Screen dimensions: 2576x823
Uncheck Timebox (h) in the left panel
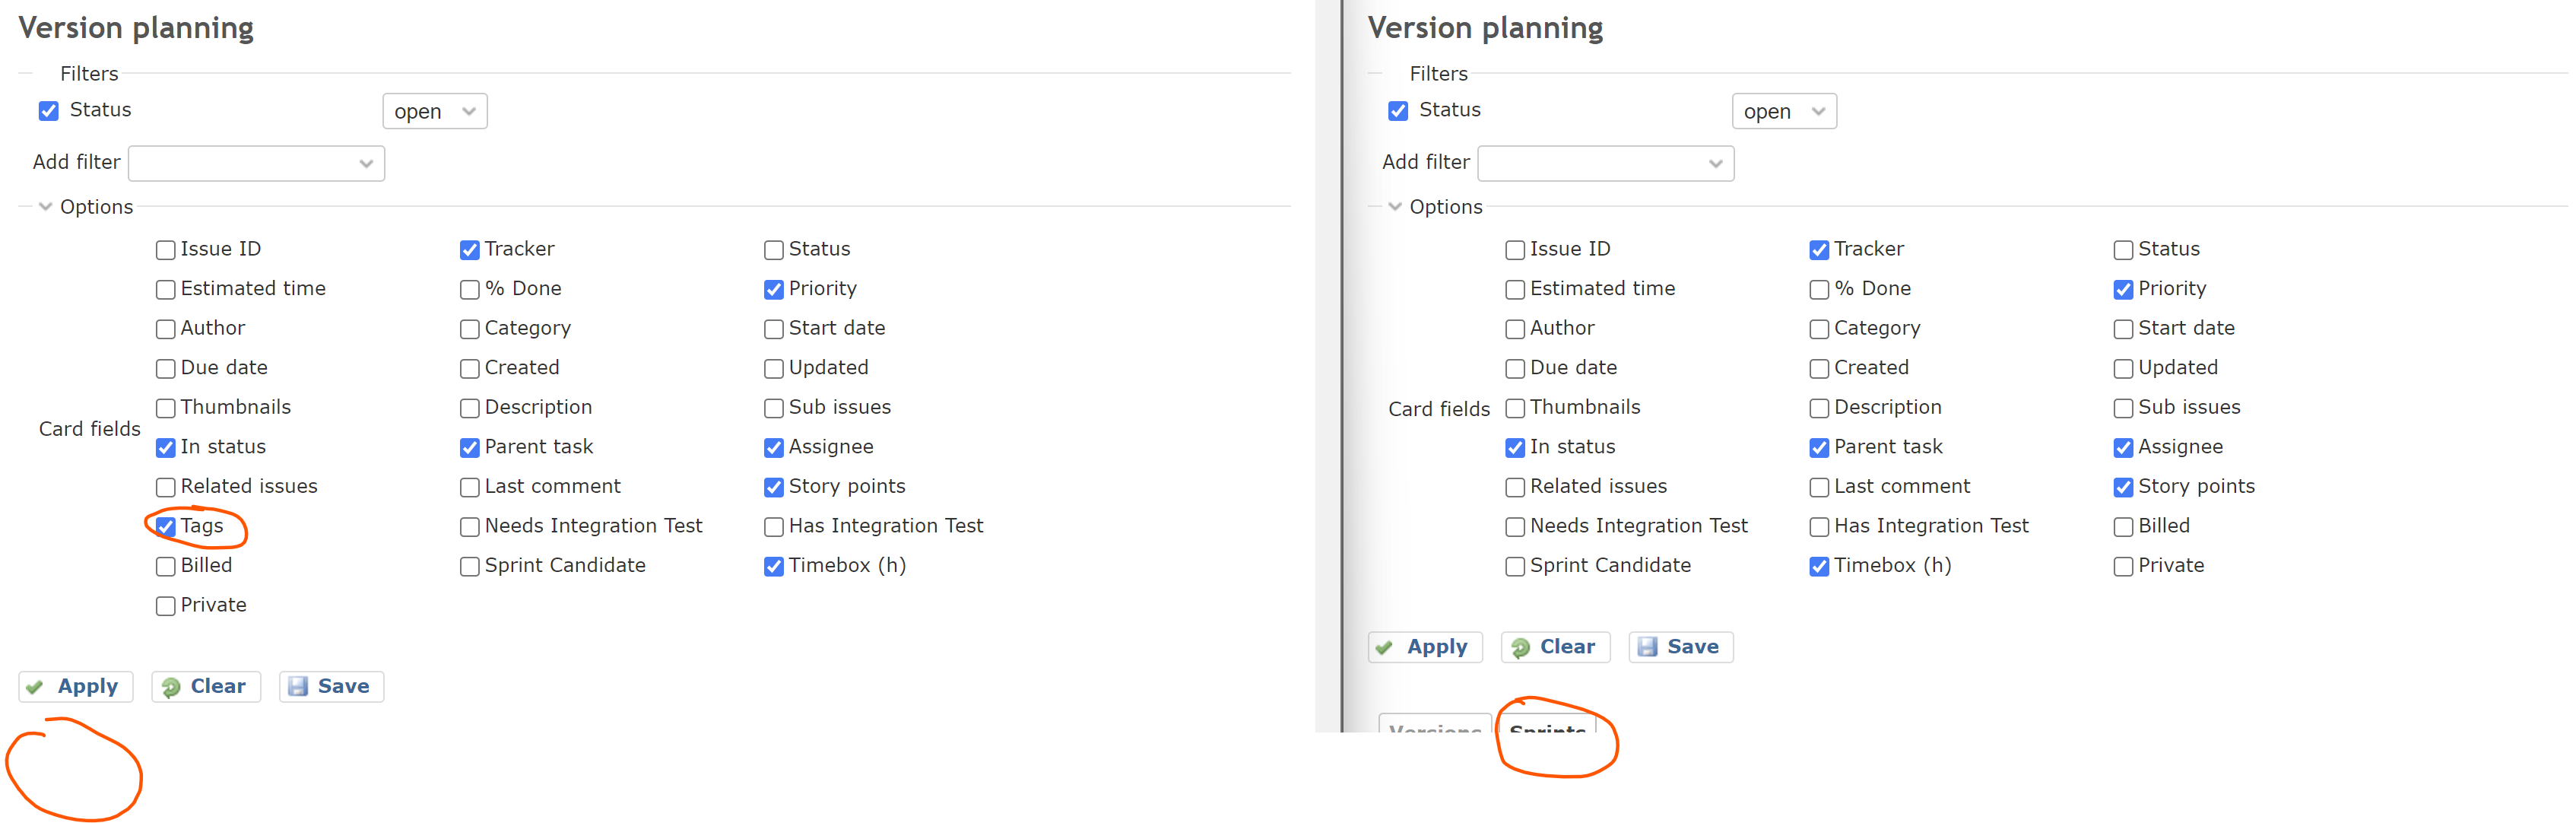(773, 567)
